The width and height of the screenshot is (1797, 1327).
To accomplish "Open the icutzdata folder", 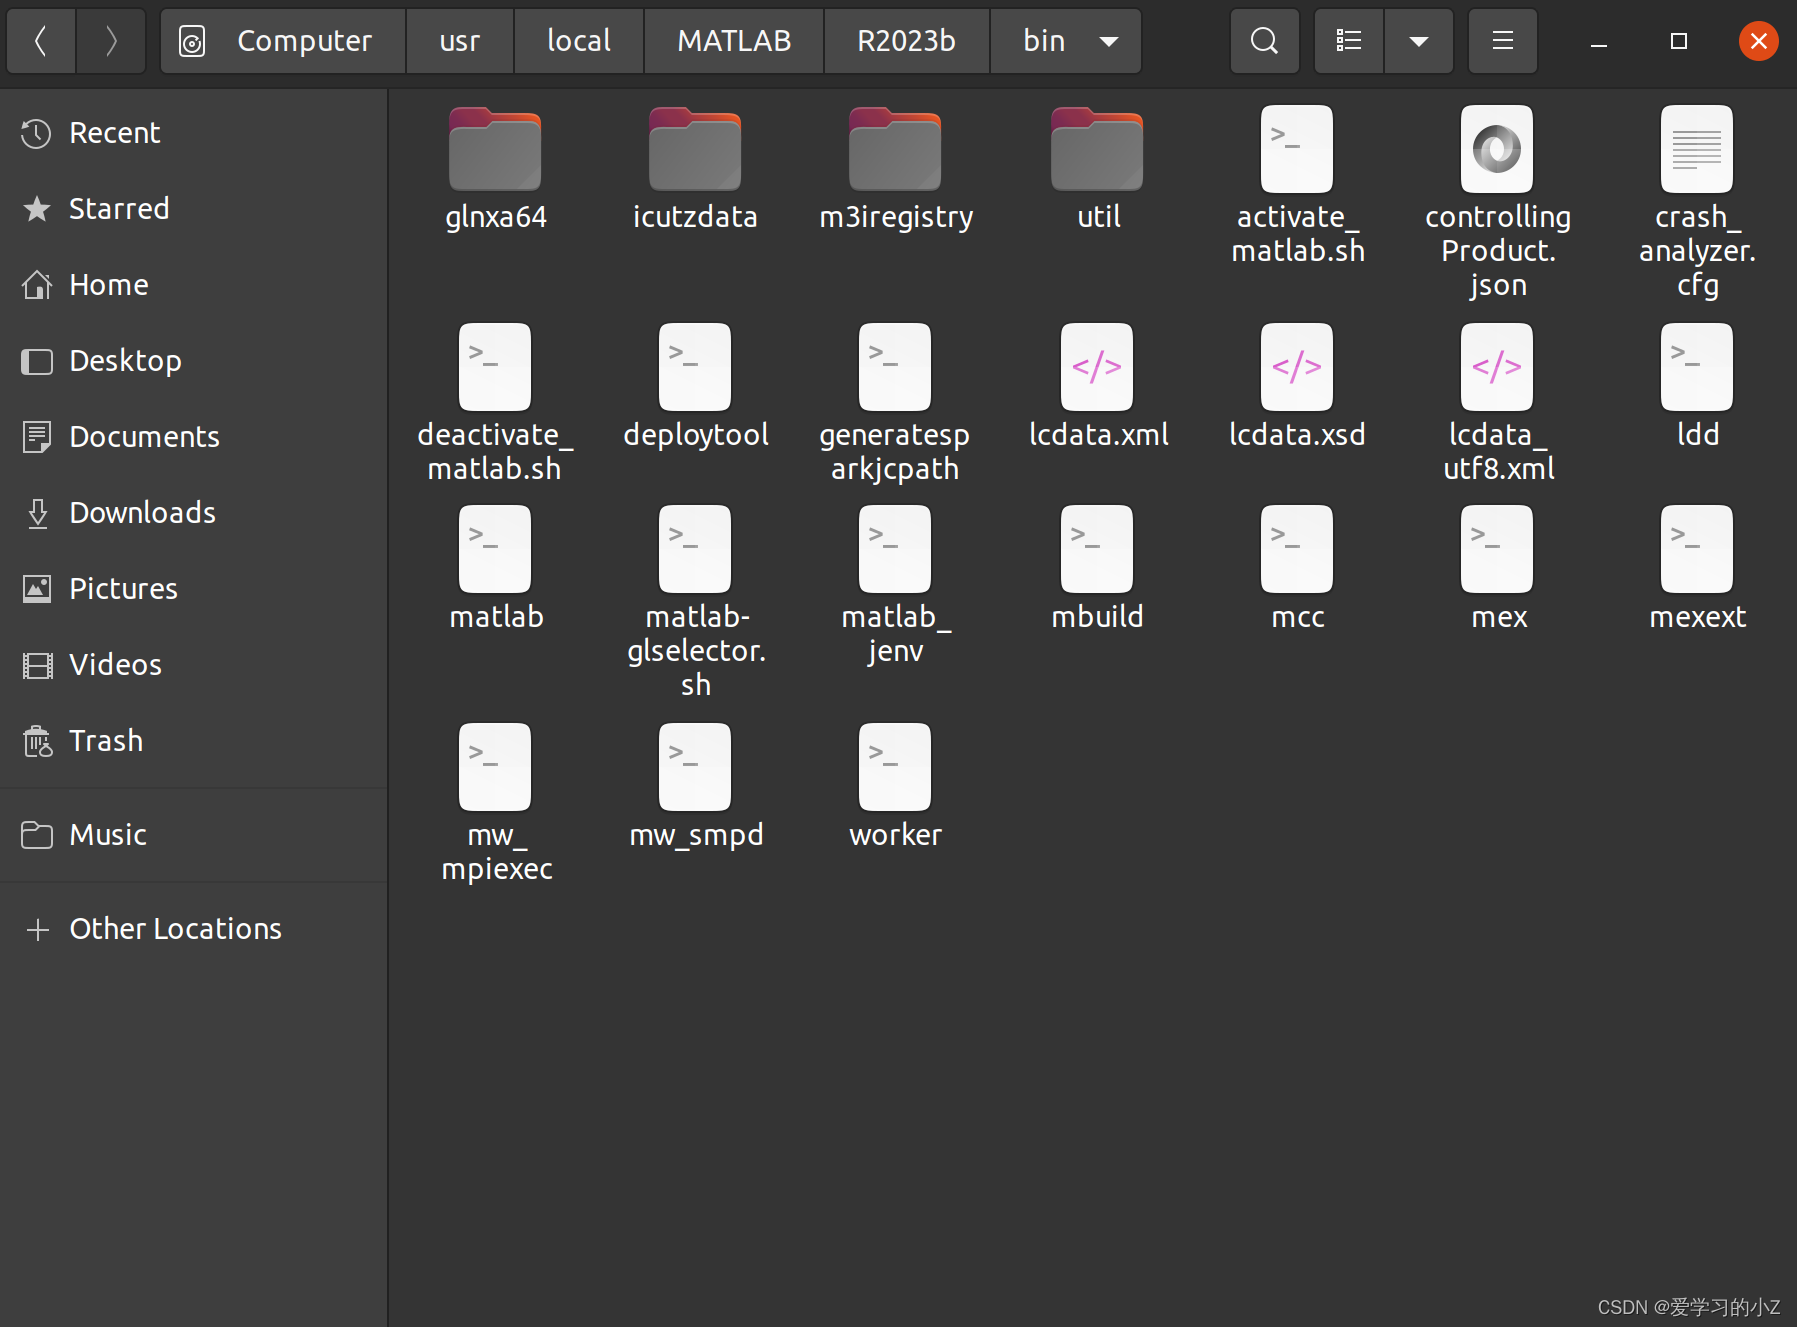I will coord(695,168).
